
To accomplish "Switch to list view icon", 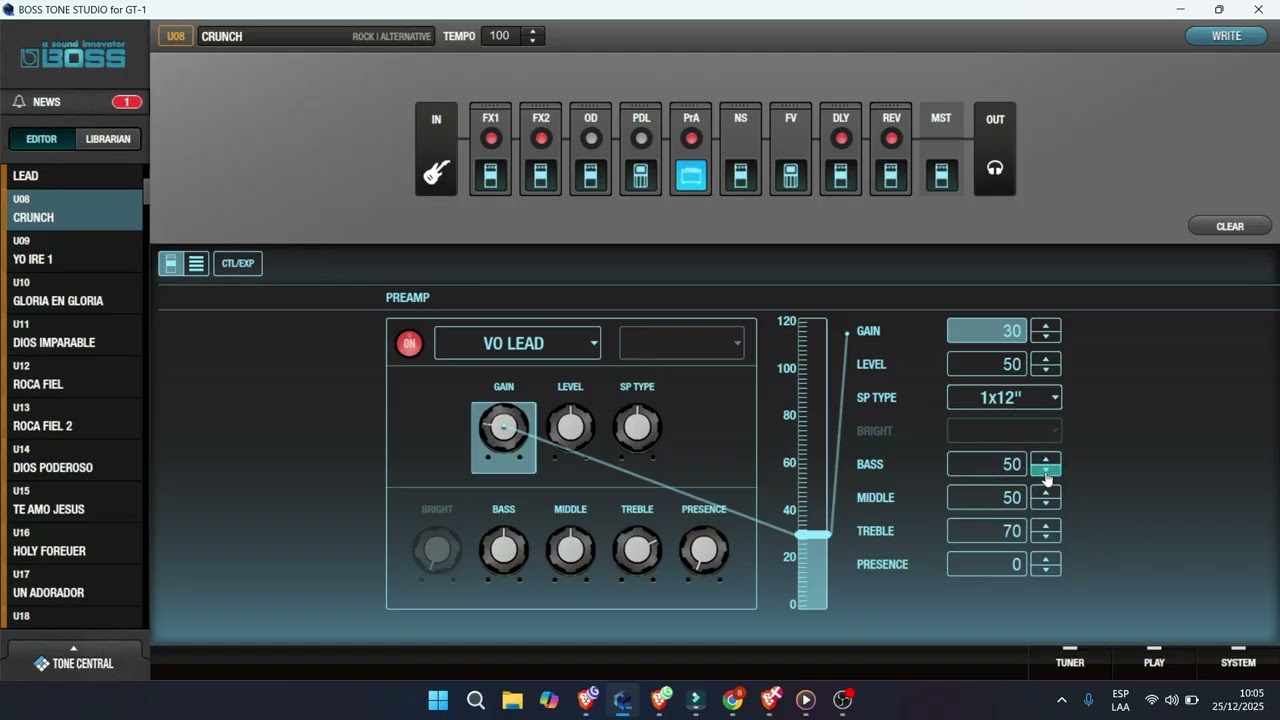I will (x=196, y=263).
